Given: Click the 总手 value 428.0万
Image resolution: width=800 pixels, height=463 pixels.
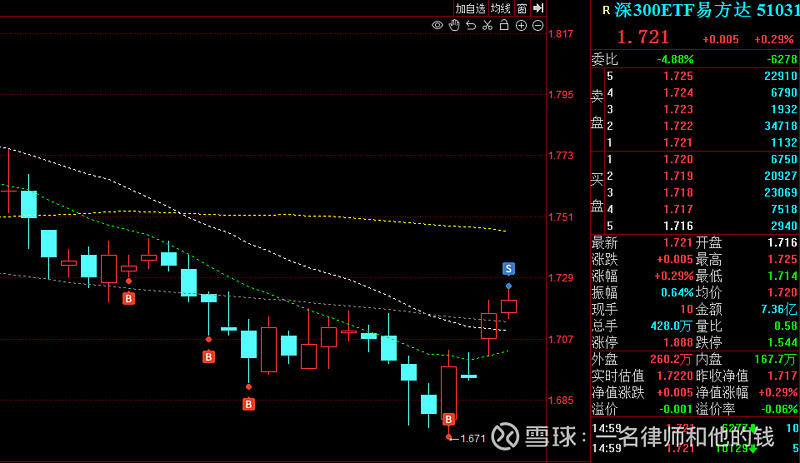Looking at the screenshot, I should point(671,326).
